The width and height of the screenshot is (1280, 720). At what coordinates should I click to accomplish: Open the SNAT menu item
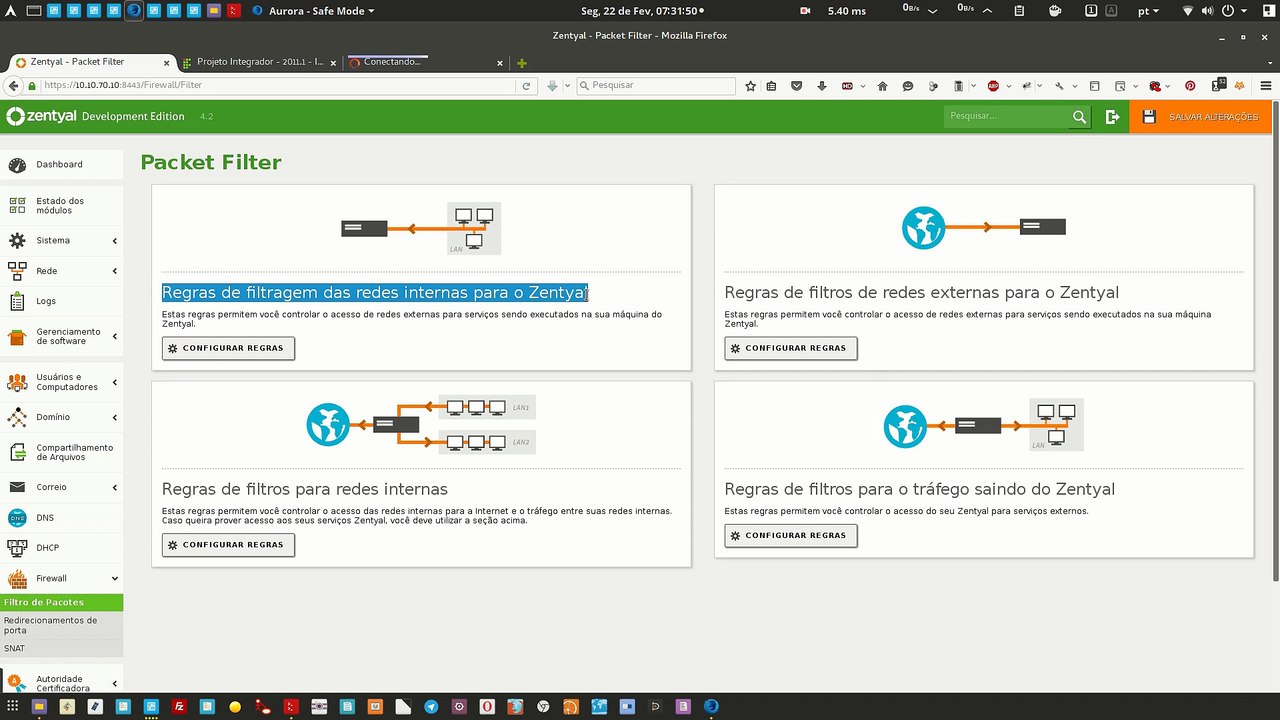click(x=61, y=649)
